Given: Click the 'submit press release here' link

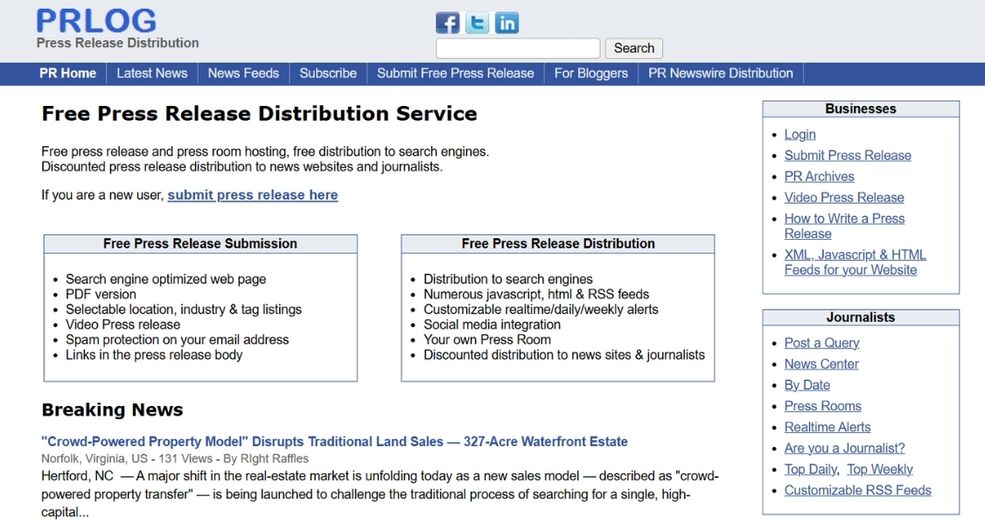Looking at the screenshot, I should tap(252, 195).
